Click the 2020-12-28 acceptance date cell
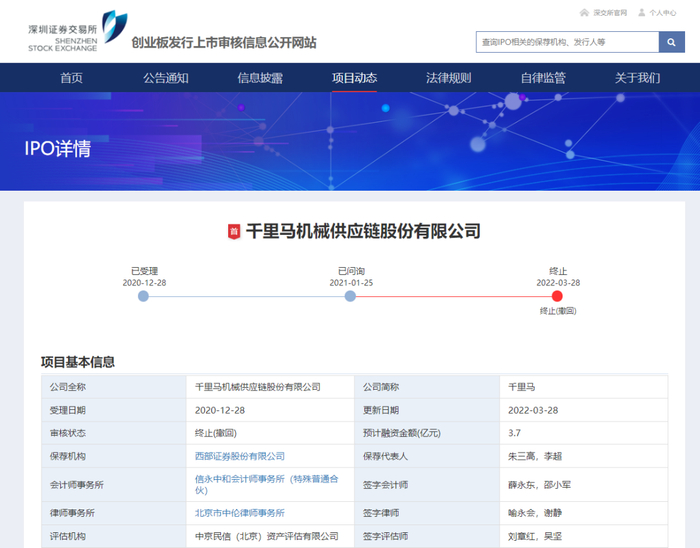 [270, 410]
